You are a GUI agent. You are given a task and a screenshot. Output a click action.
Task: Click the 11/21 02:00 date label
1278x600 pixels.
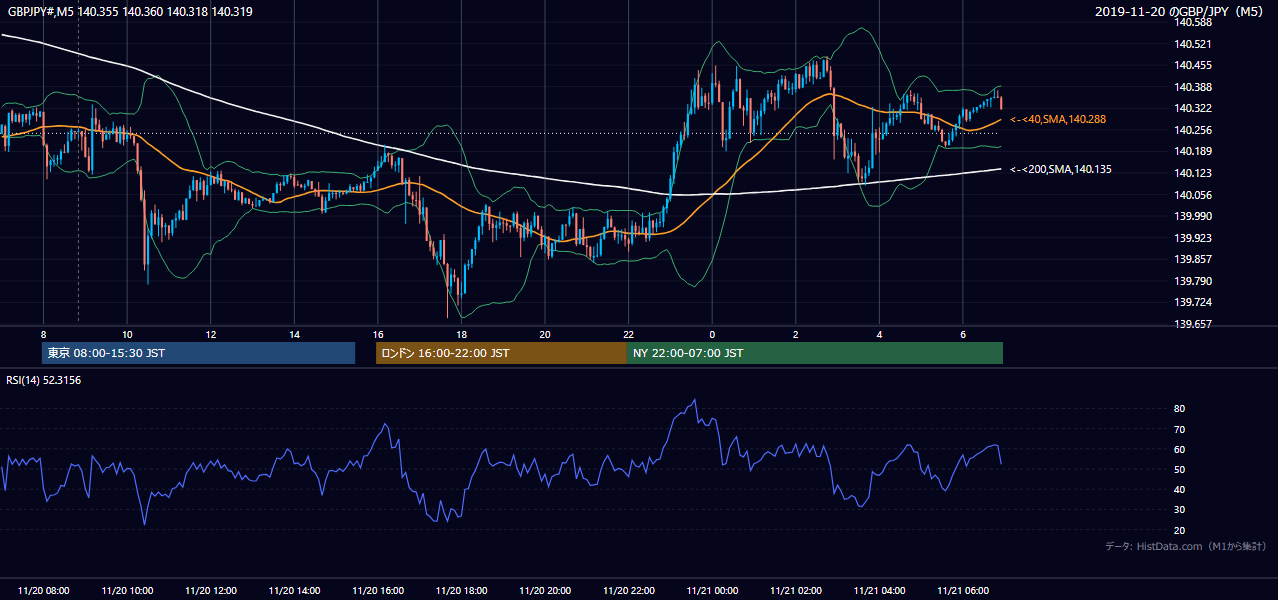(x=796, y=591)
